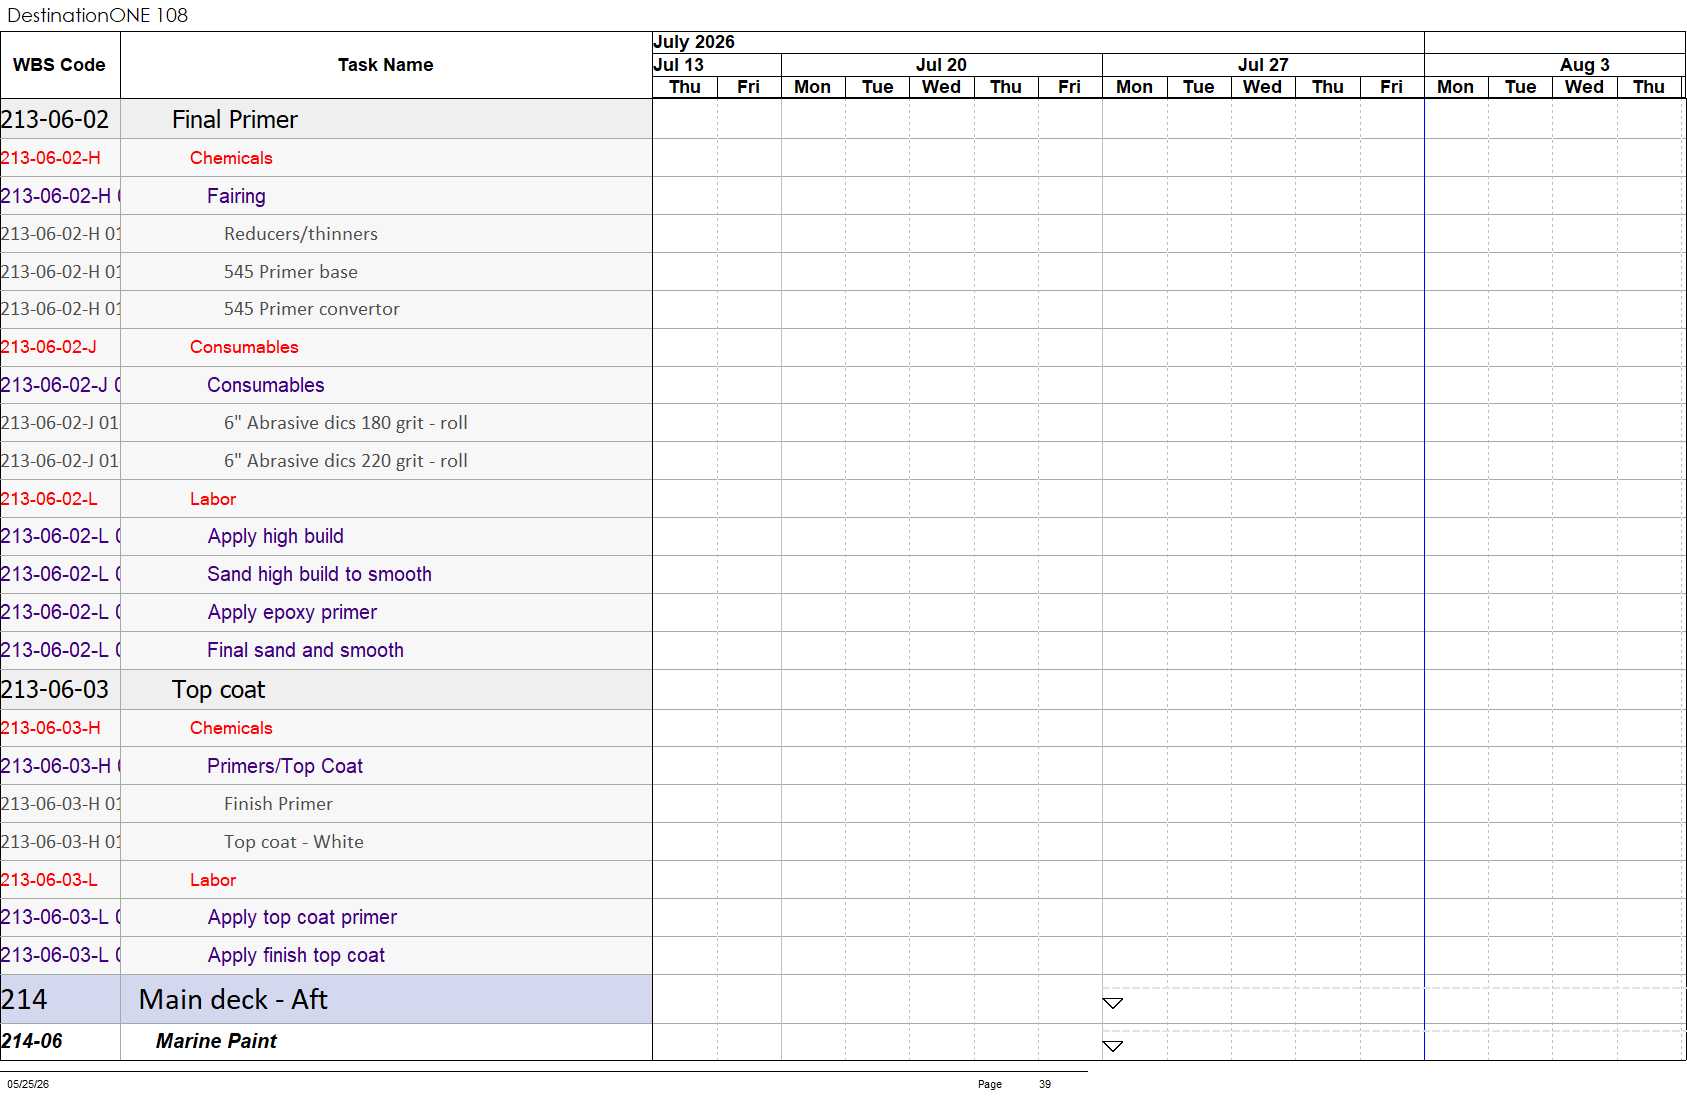The width and height of the screenshot is (1687, 1097).
Task: Select the 545 Primer convertor row
Action: 326,309
